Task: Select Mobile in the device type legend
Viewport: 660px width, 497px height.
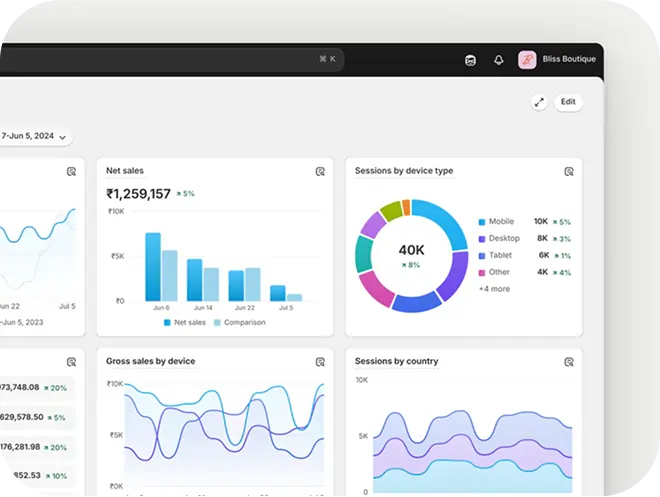Action: [x=501, y=222]
